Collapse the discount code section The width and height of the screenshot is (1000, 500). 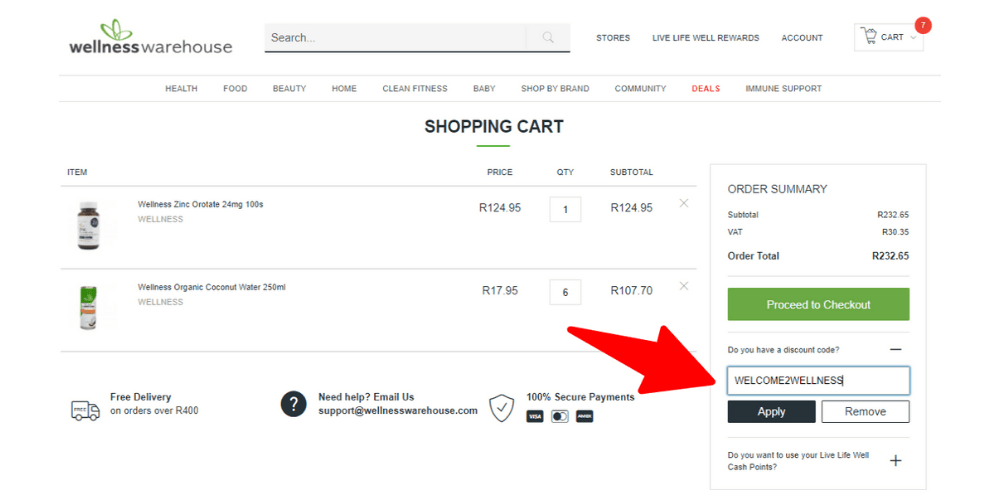[895, 349]
